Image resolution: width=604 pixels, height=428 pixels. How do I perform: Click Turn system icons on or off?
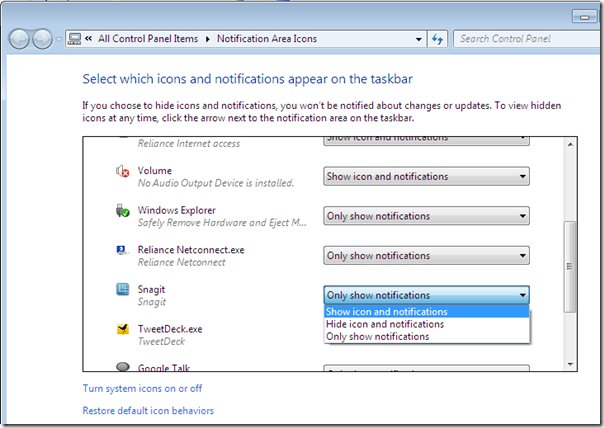(142, 388)
